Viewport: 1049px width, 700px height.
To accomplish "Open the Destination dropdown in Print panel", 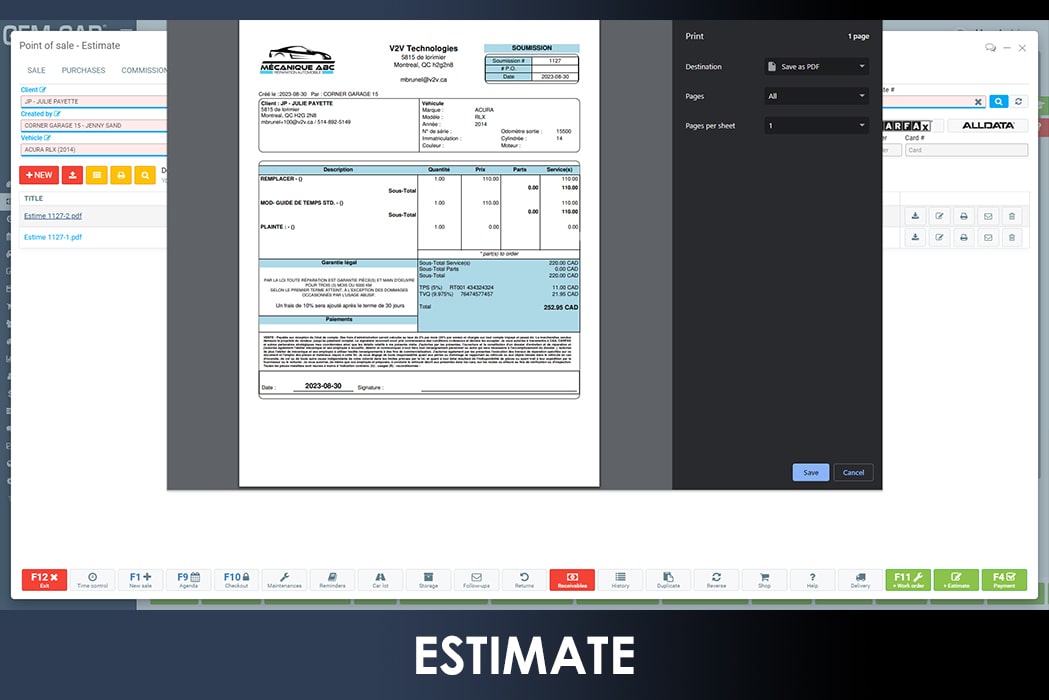I will tap(816, 67).
